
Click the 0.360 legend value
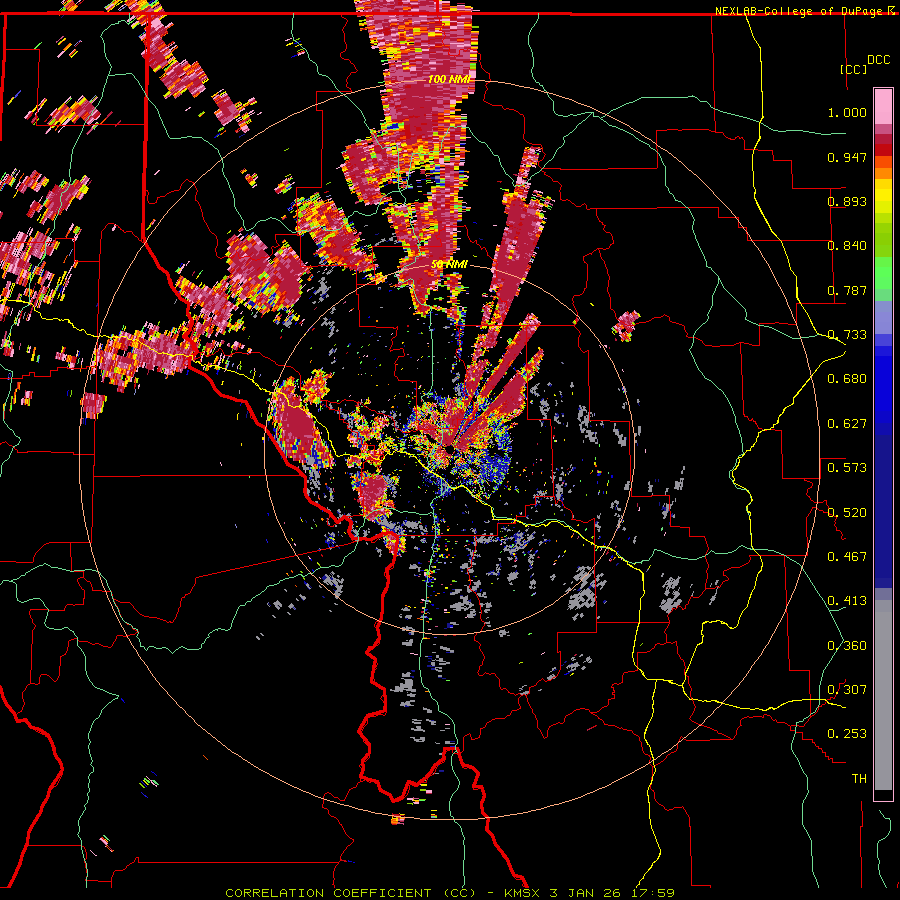[x=847, y=646]
